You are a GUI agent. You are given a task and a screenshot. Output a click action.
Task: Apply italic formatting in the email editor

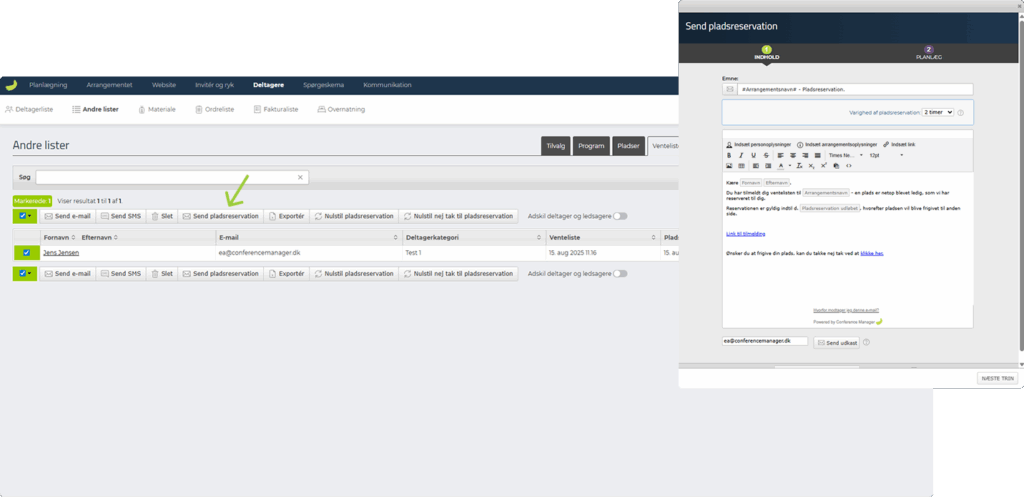(x=741, y=155)
